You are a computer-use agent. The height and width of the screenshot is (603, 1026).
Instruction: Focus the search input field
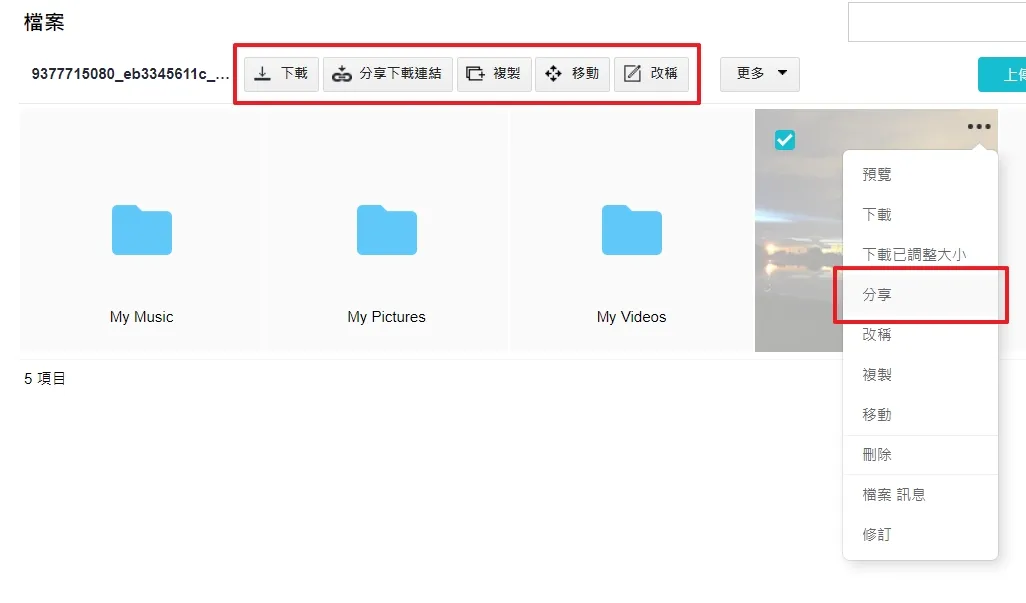[x=937, y=22]
